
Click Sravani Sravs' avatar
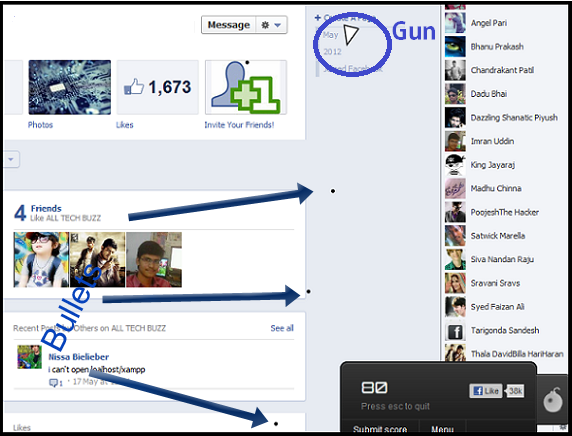pos(455,283)
